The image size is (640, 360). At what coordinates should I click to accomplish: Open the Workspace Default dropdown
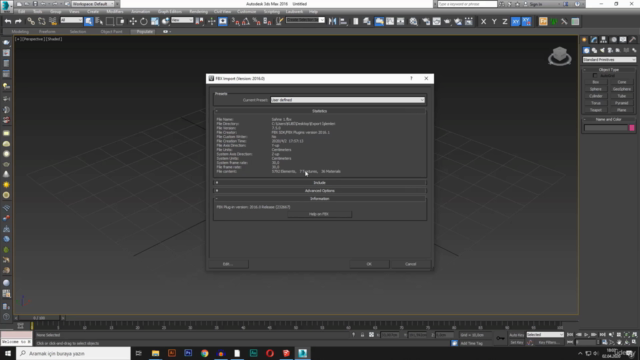92,4
